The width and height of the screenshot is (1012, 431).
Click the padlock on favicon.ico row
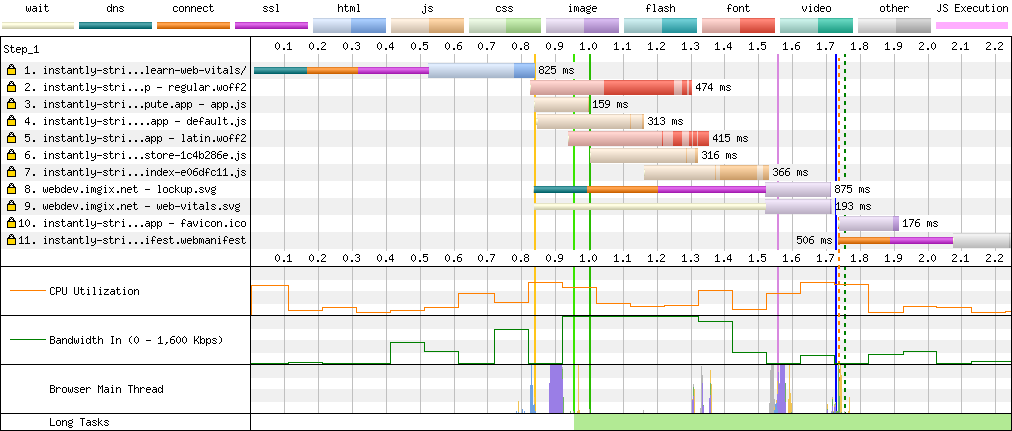tap(11, 223)
